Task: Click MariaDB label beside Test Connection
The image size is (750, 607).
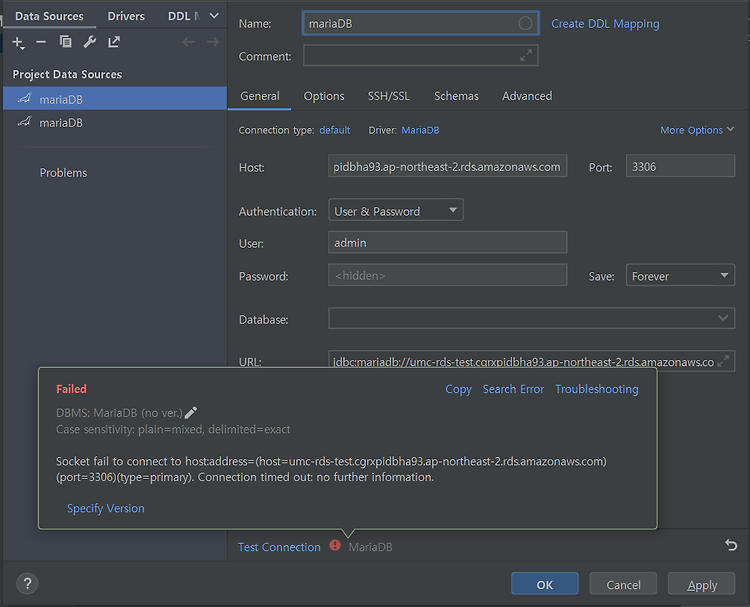Action: pos(370,547)
